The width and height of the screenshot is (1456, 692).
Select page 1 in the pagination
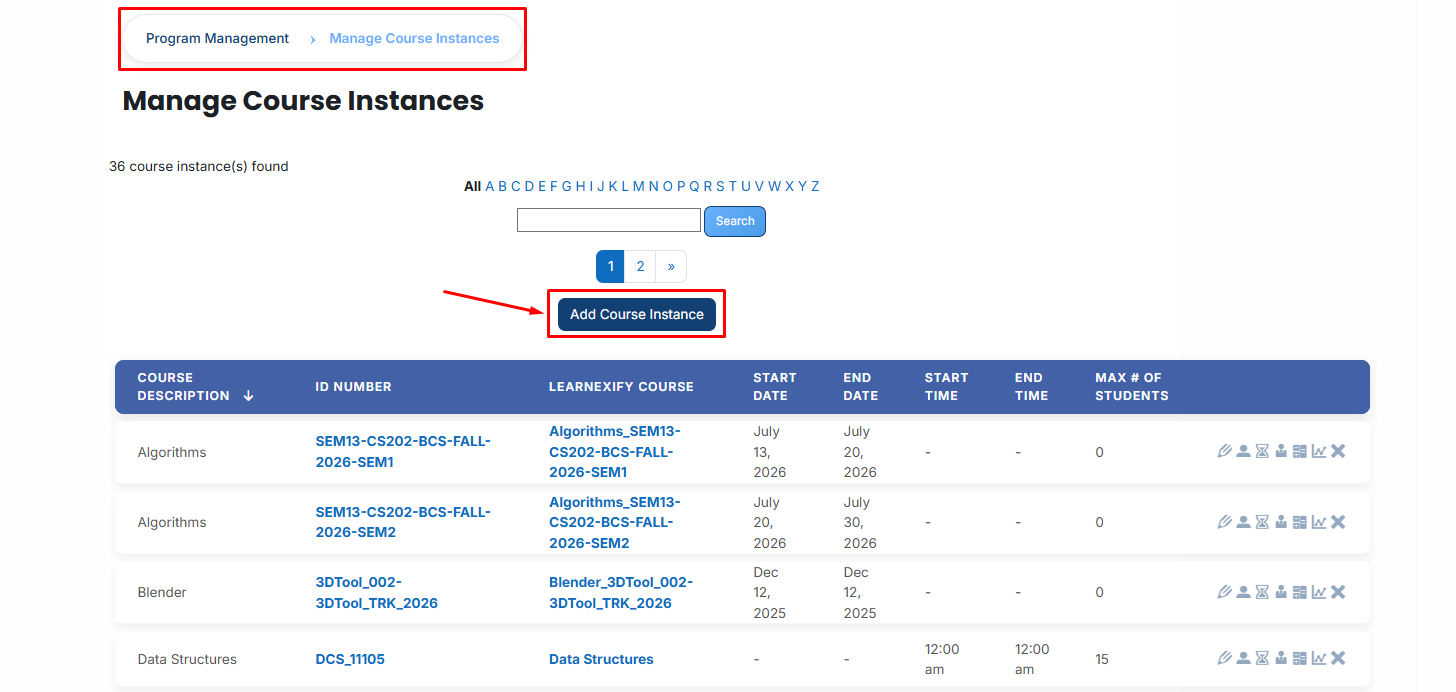pyautogui.click(x=610, y=267)
